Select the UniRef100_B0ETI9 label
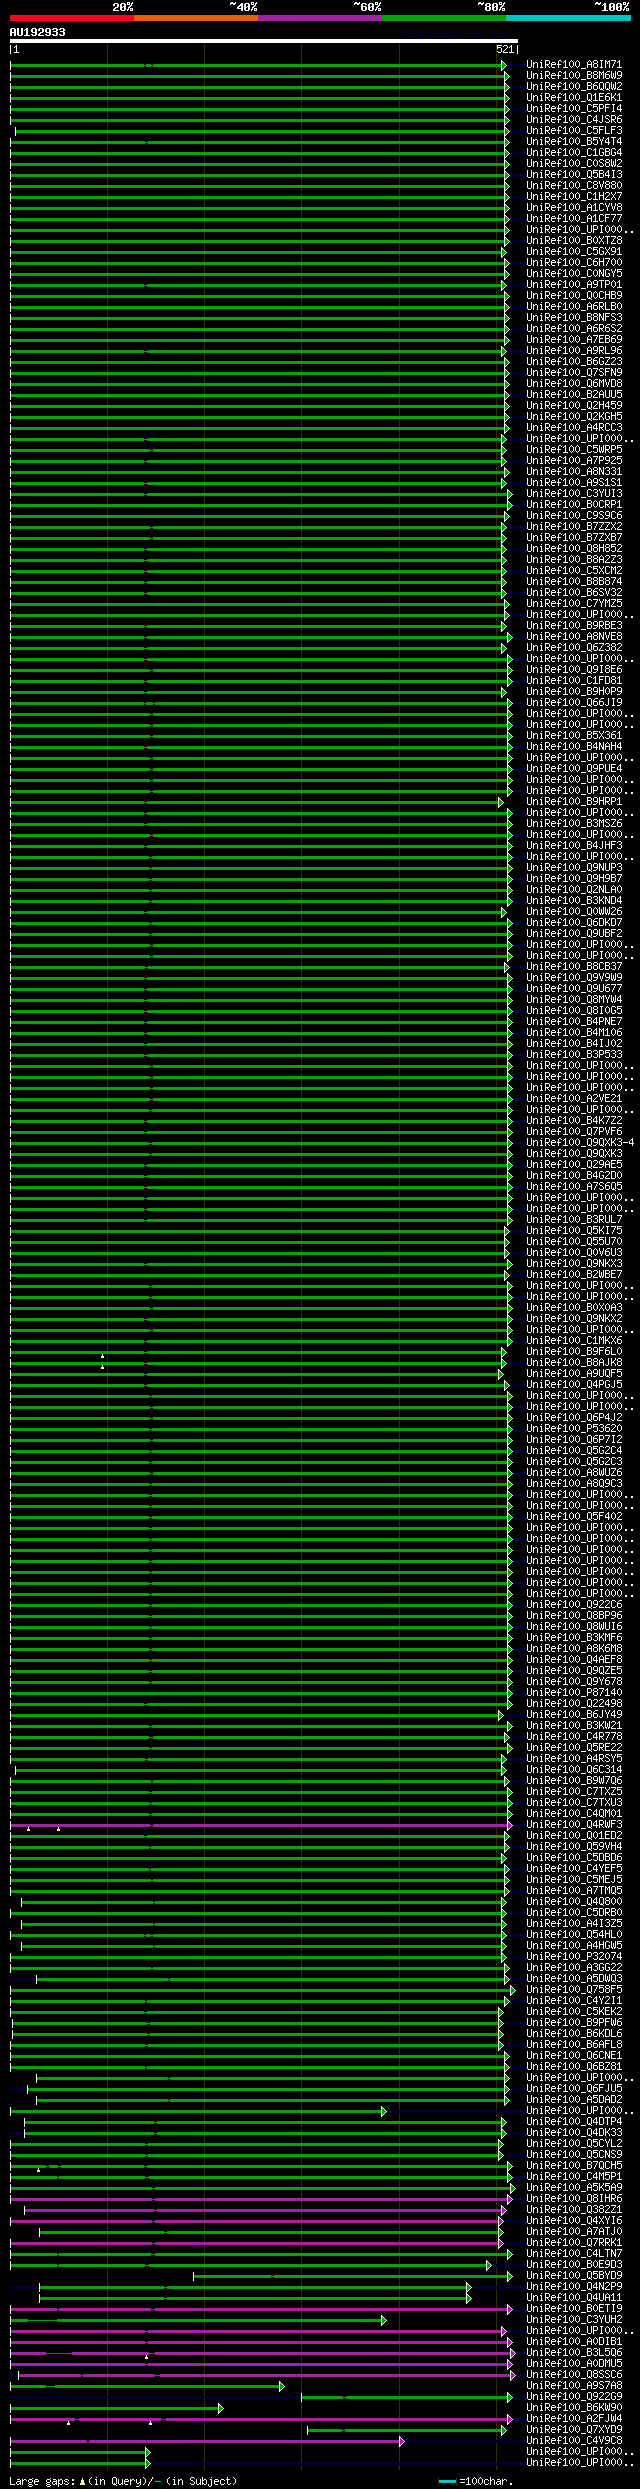 point(574,2309)
